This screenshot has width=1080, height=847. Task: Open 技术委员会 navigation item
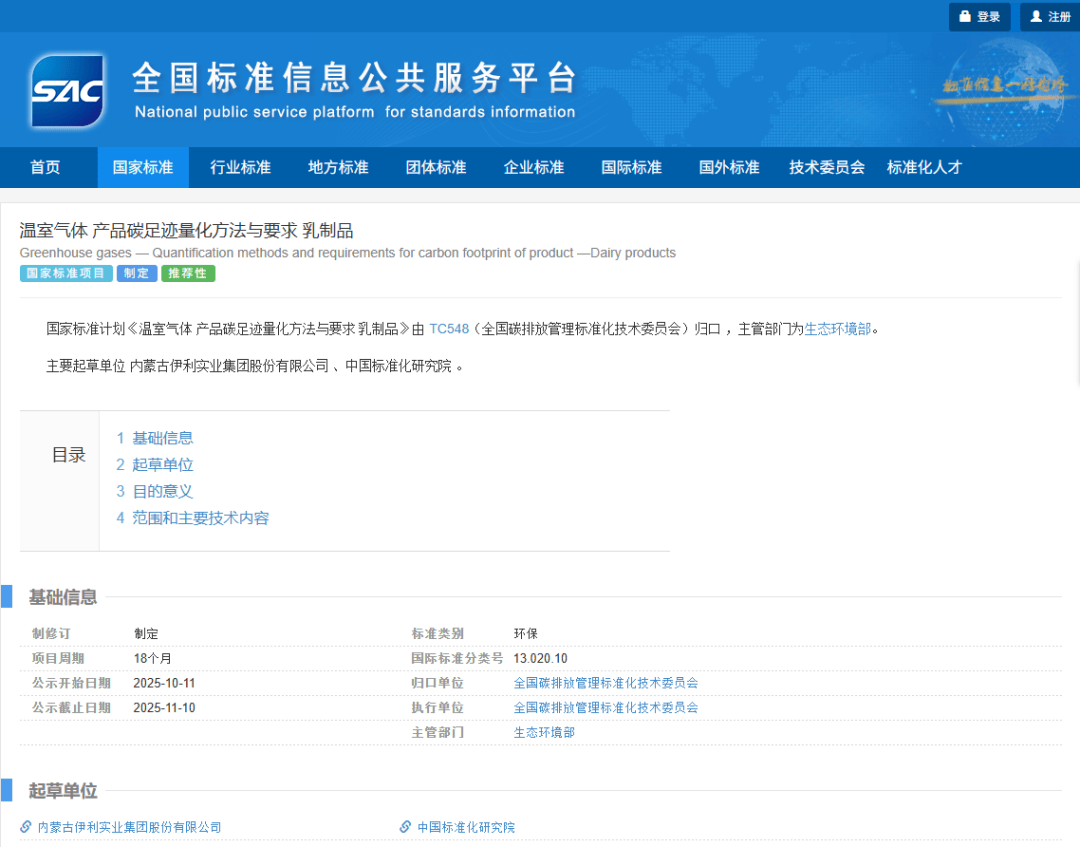coord(826,167)
